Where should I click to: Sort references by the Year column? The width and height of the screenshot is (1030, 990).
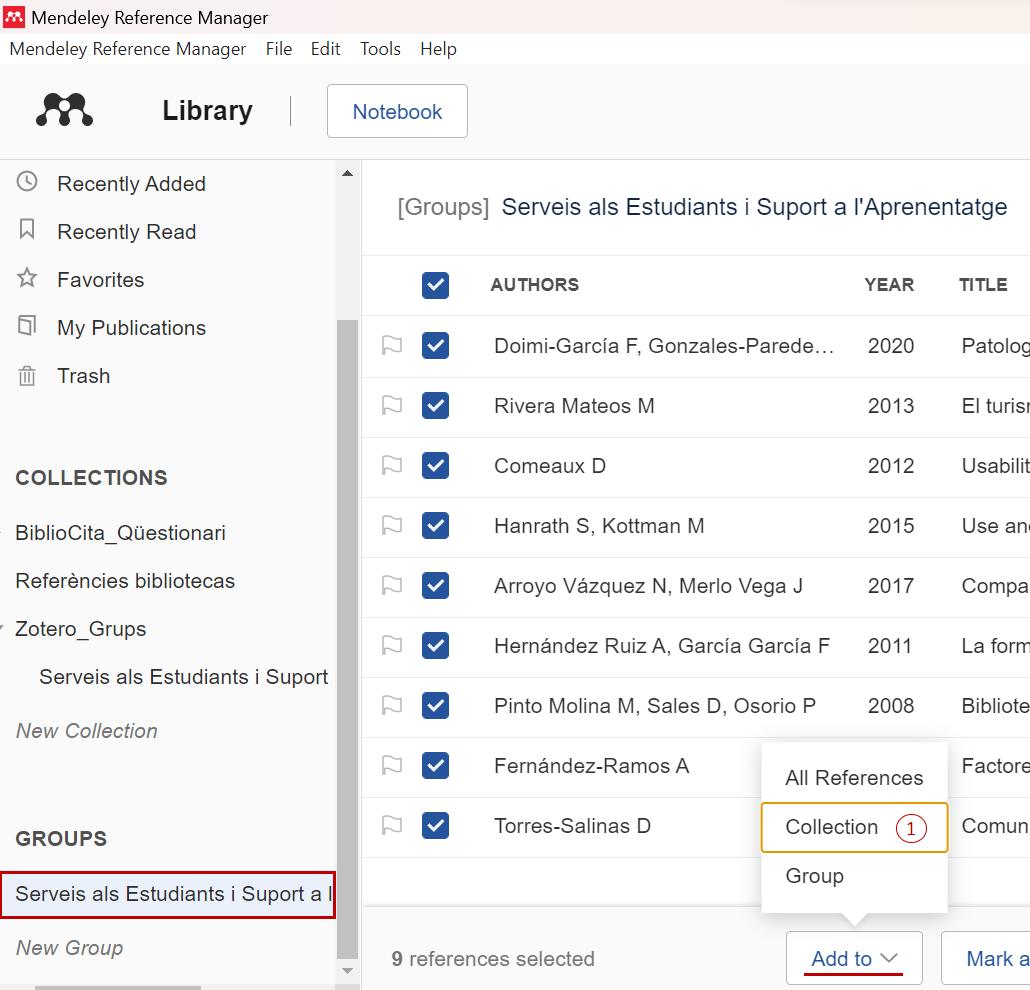pyautogui.click(x=889, y=284)
